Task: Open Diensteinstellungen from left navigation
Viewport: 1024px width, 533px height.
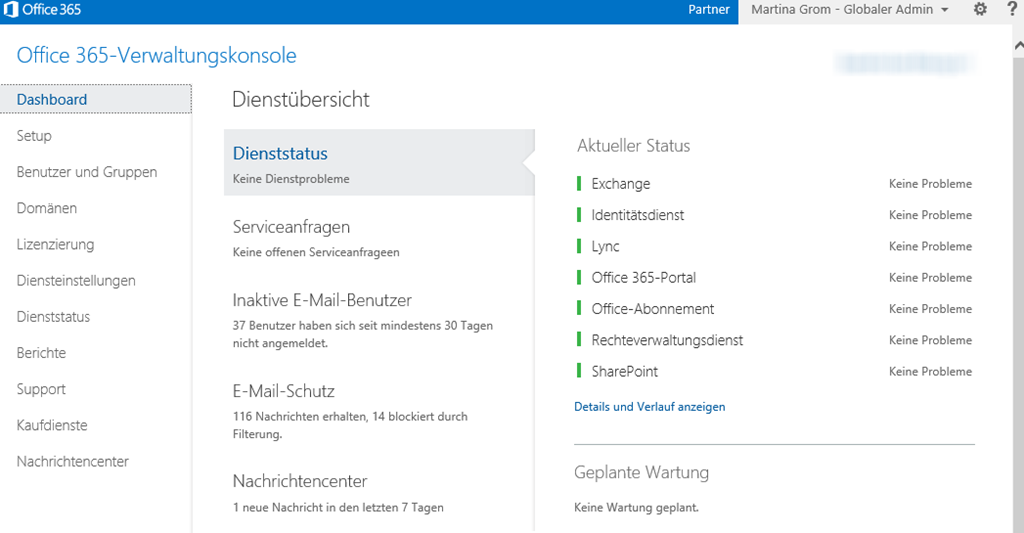Action: pyautogui.click(x=76, y=281)
